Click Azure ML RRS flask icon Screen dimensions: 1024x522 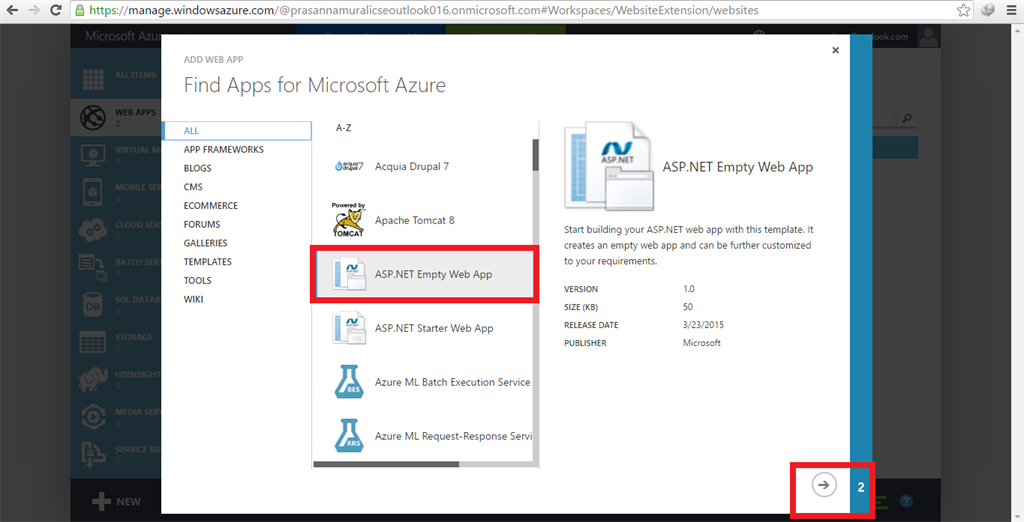[x=349, y=436]
